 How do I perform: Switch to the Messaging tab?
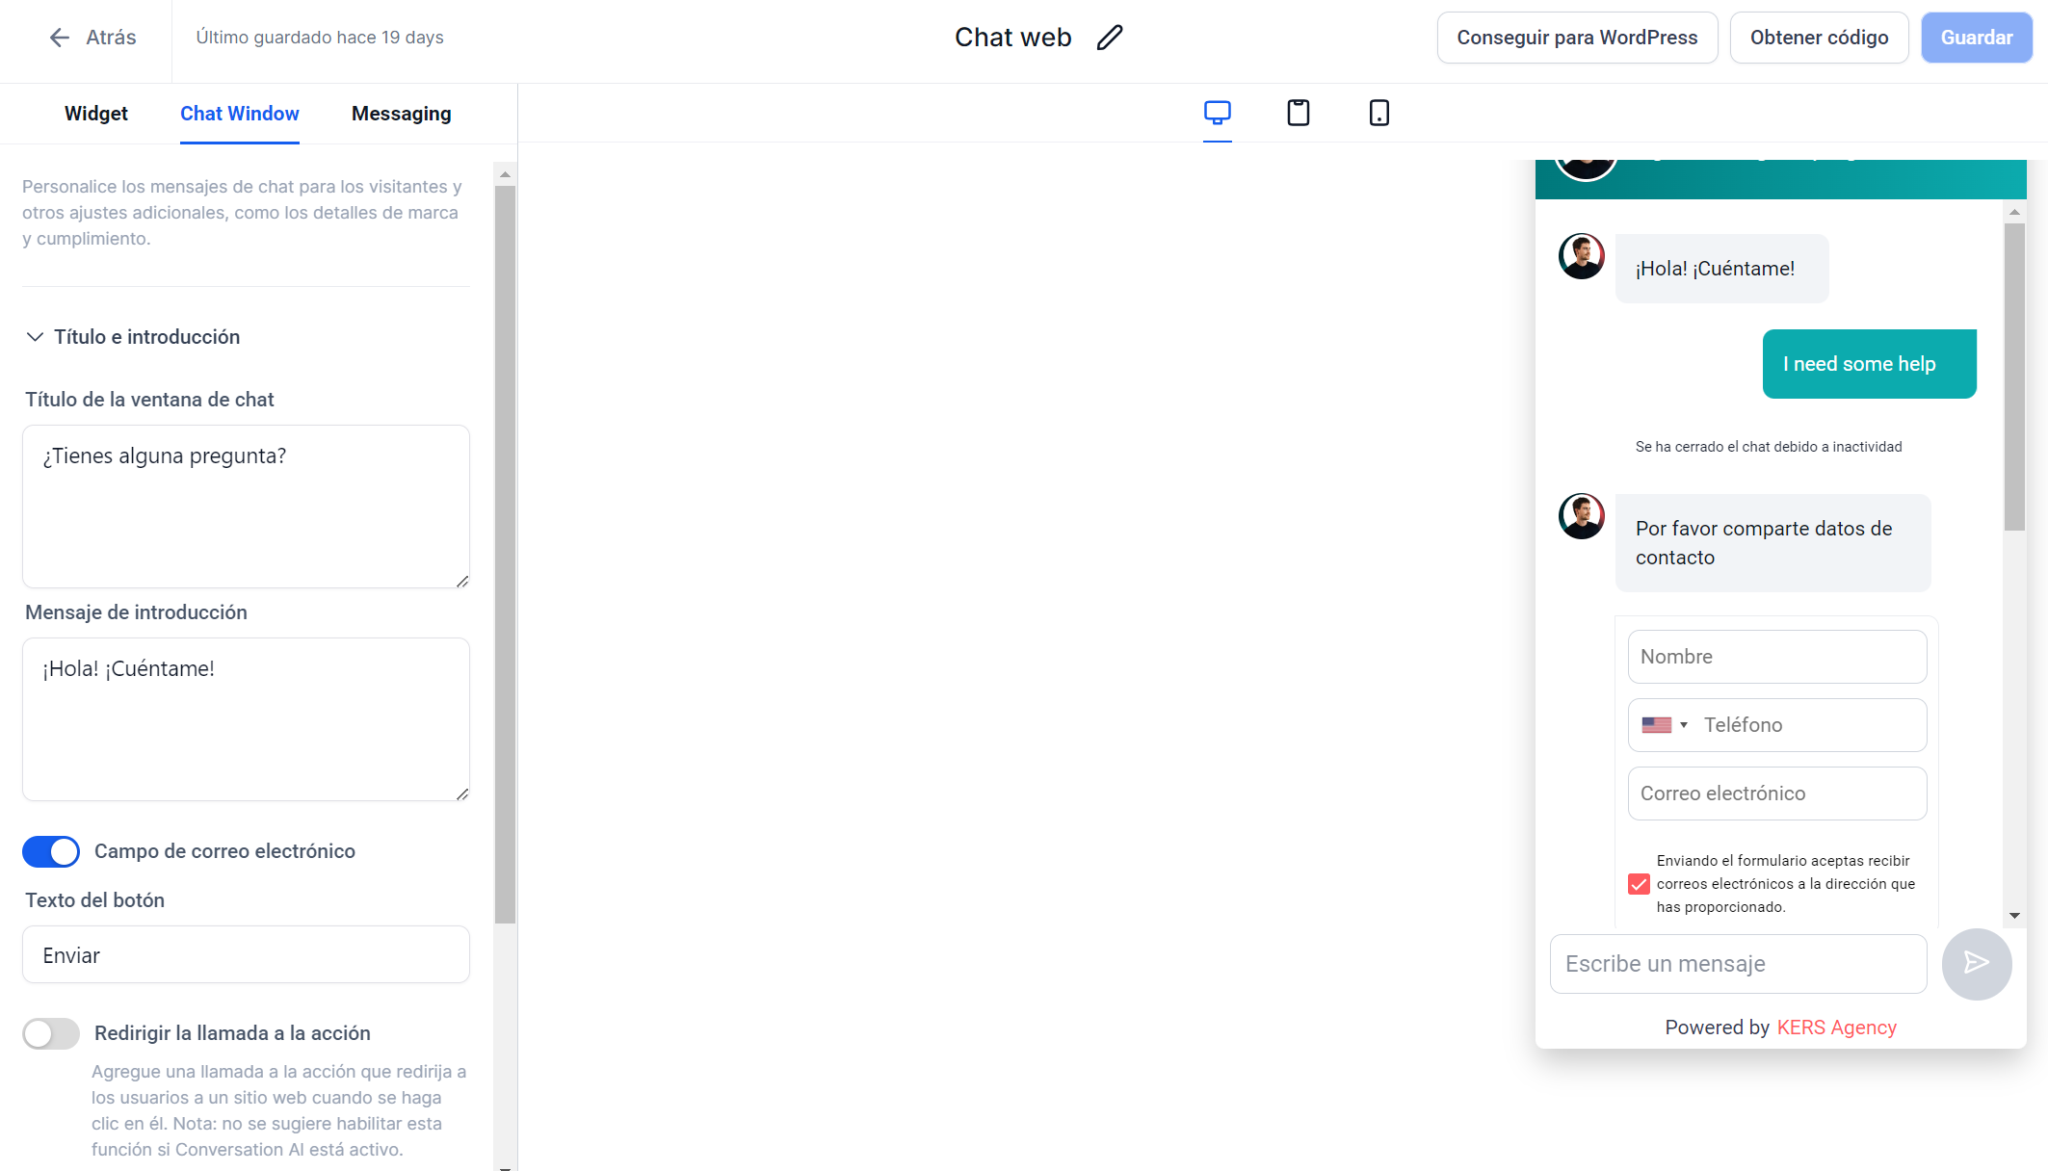click(401, 113)
